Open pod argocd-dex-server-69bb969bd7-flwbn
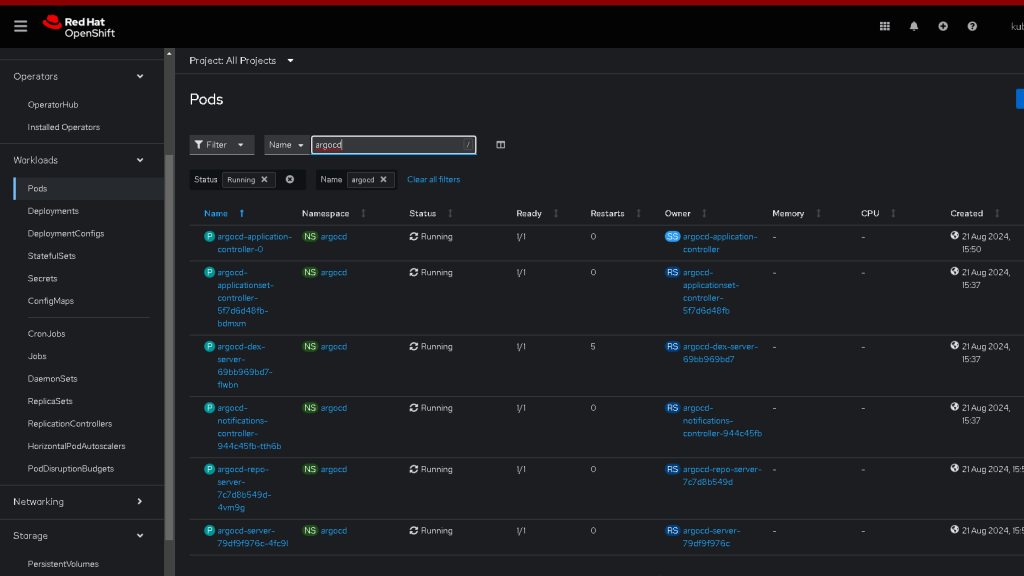This screenshot has height=576, width=1024. click(x=245, y=366)
